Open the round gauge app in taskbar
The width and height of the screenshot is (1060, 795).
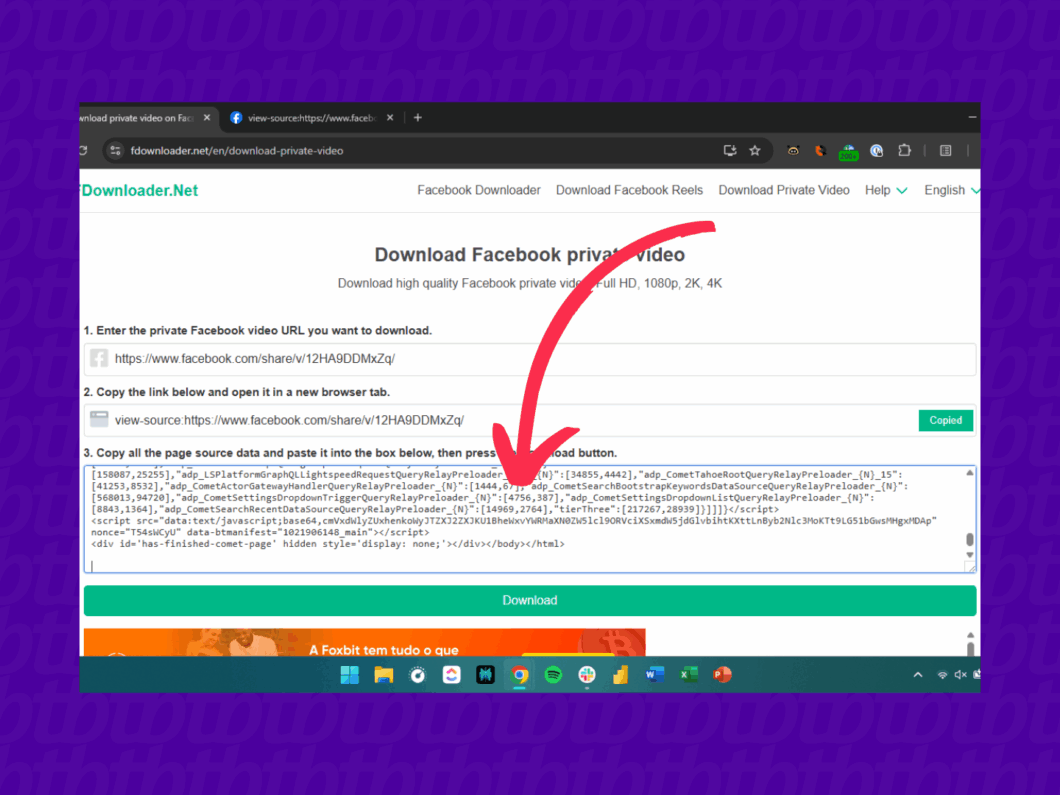[418, 675]
